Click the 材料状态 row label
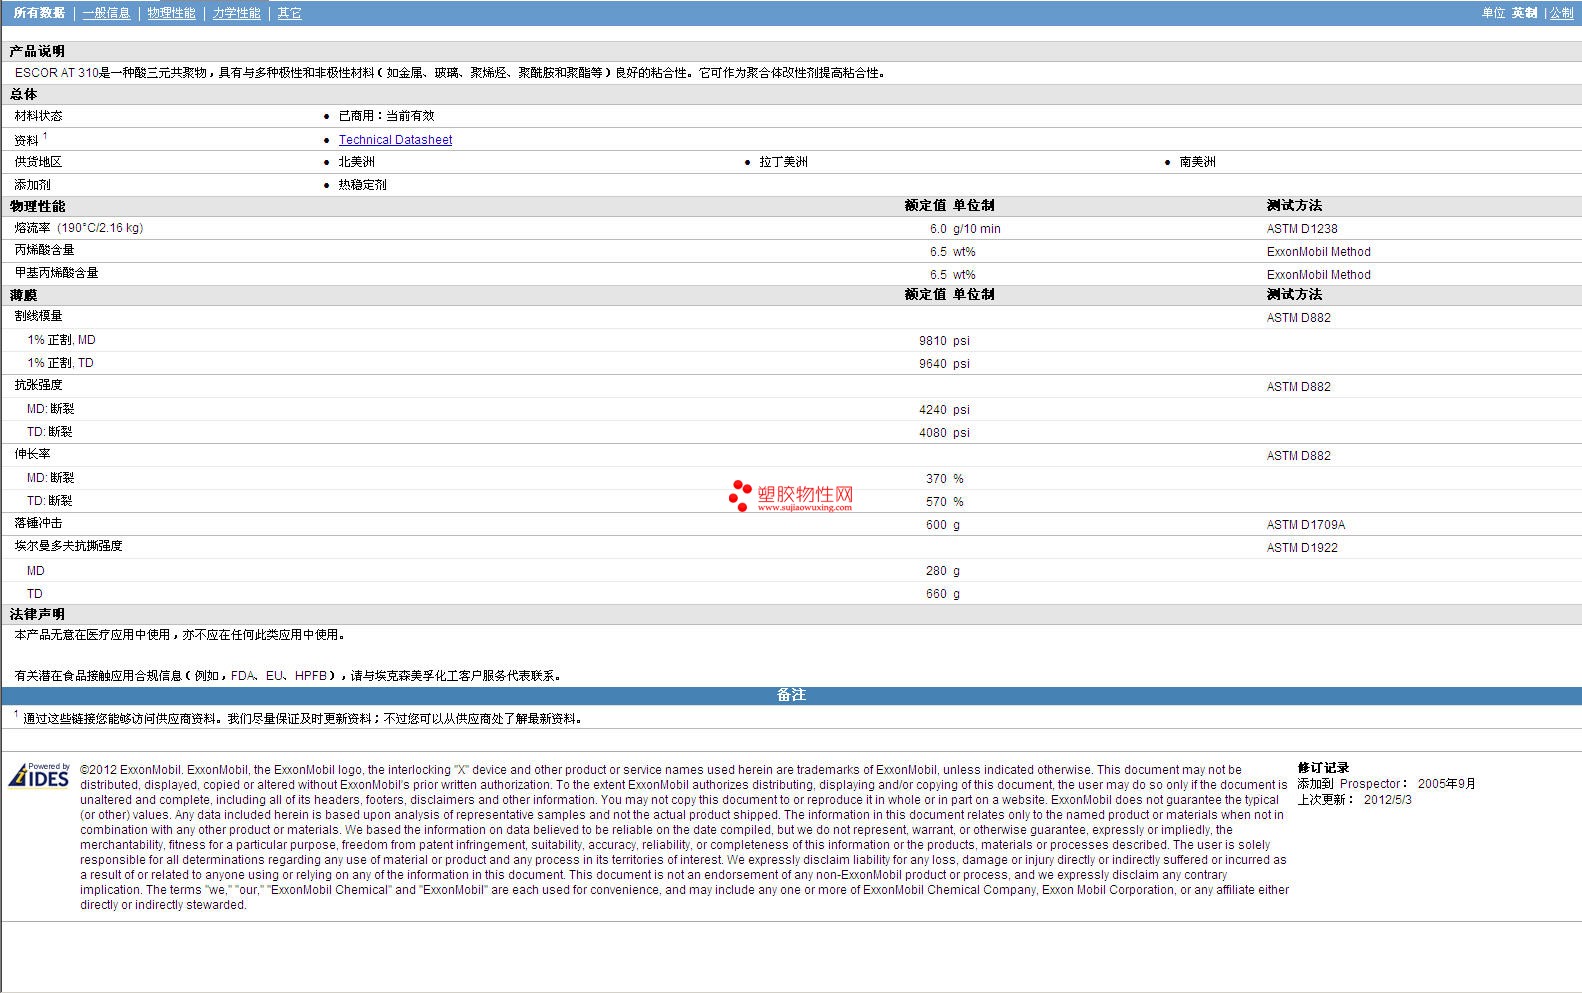 coord(38,116)
